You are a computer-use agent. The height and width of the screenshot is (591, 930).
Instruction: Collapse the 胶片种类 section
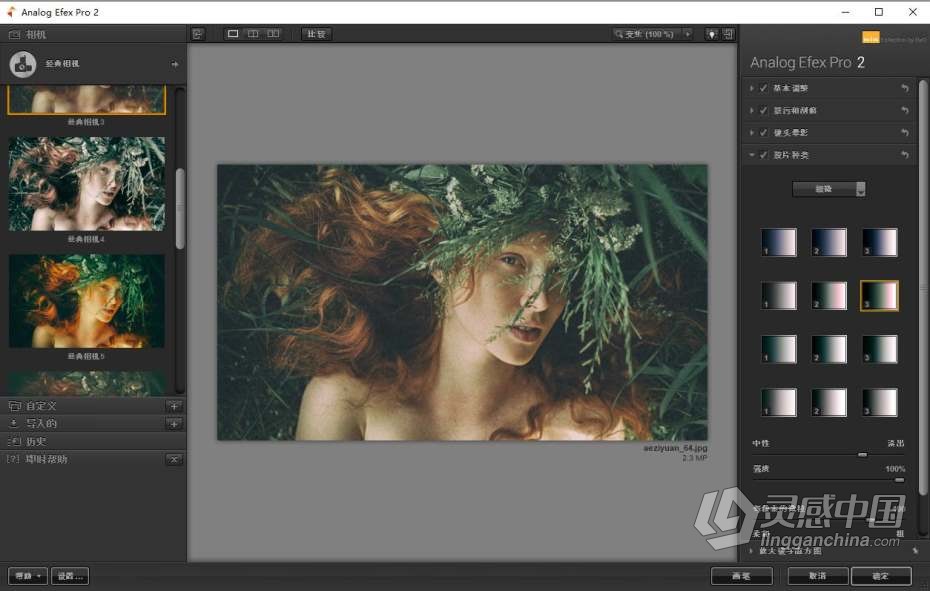coord(752,155)
